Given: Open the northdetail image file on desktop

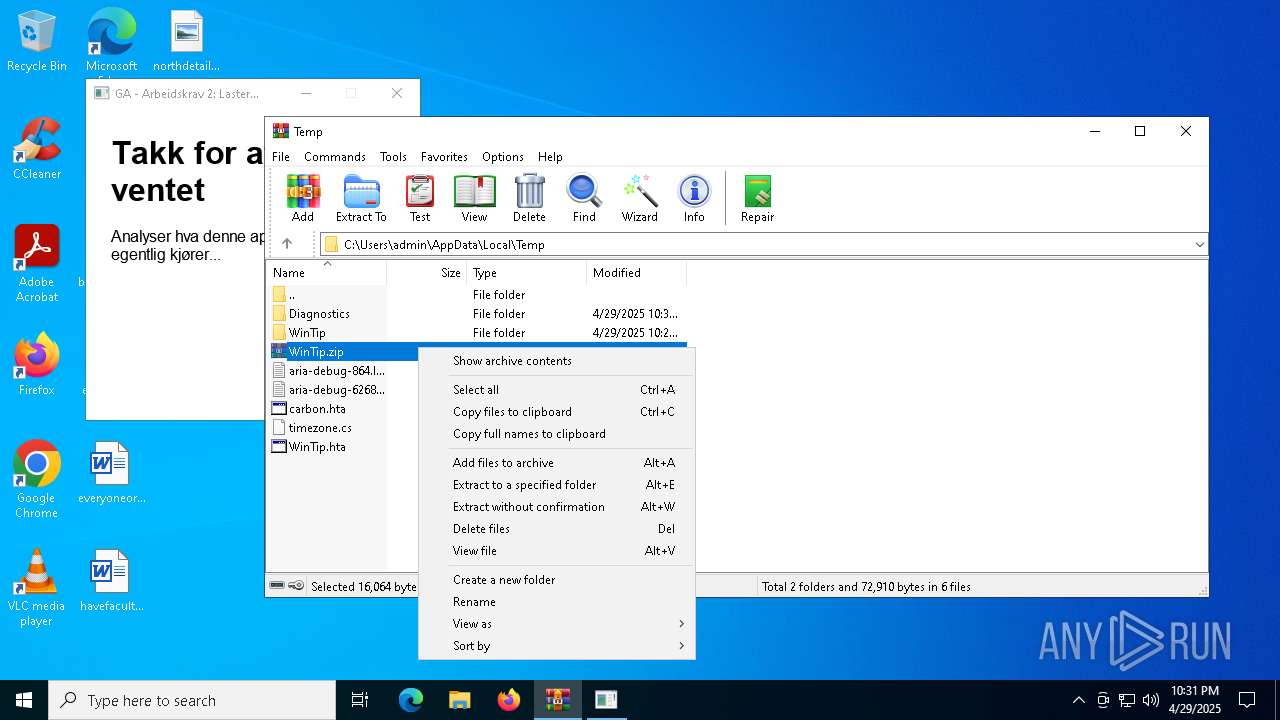Looking at the screenshot, I should point(186,41).
